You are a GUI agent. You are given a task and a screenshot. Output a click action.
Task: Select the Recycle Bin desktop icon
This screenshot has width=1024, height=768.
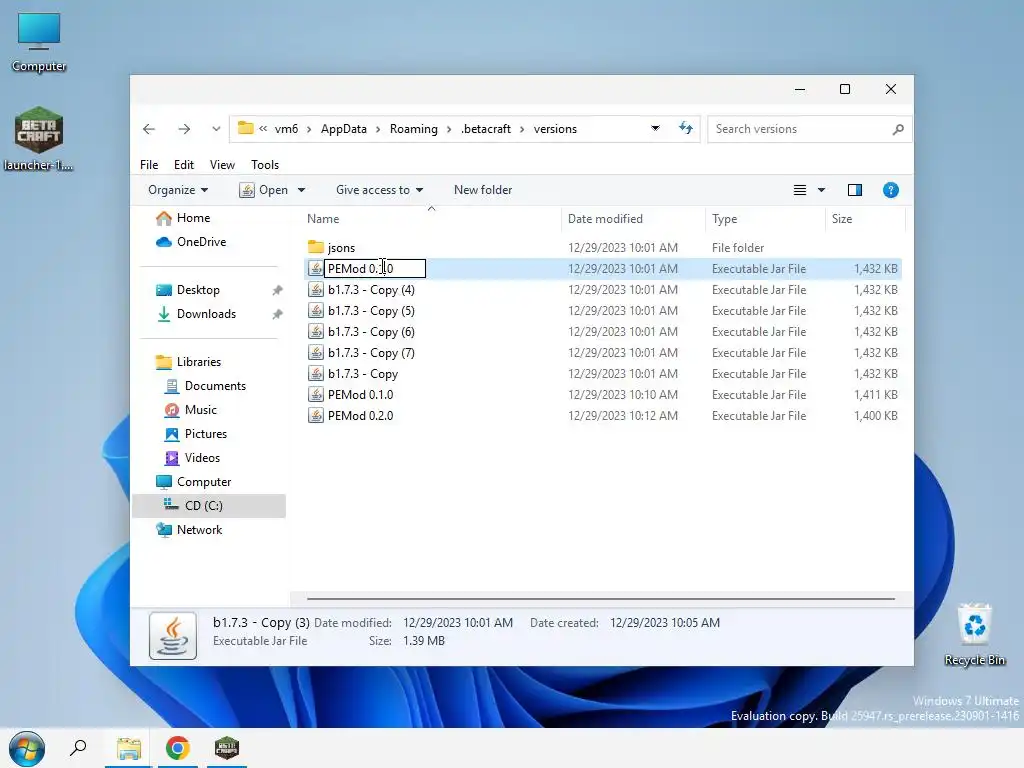click(974, 635)
